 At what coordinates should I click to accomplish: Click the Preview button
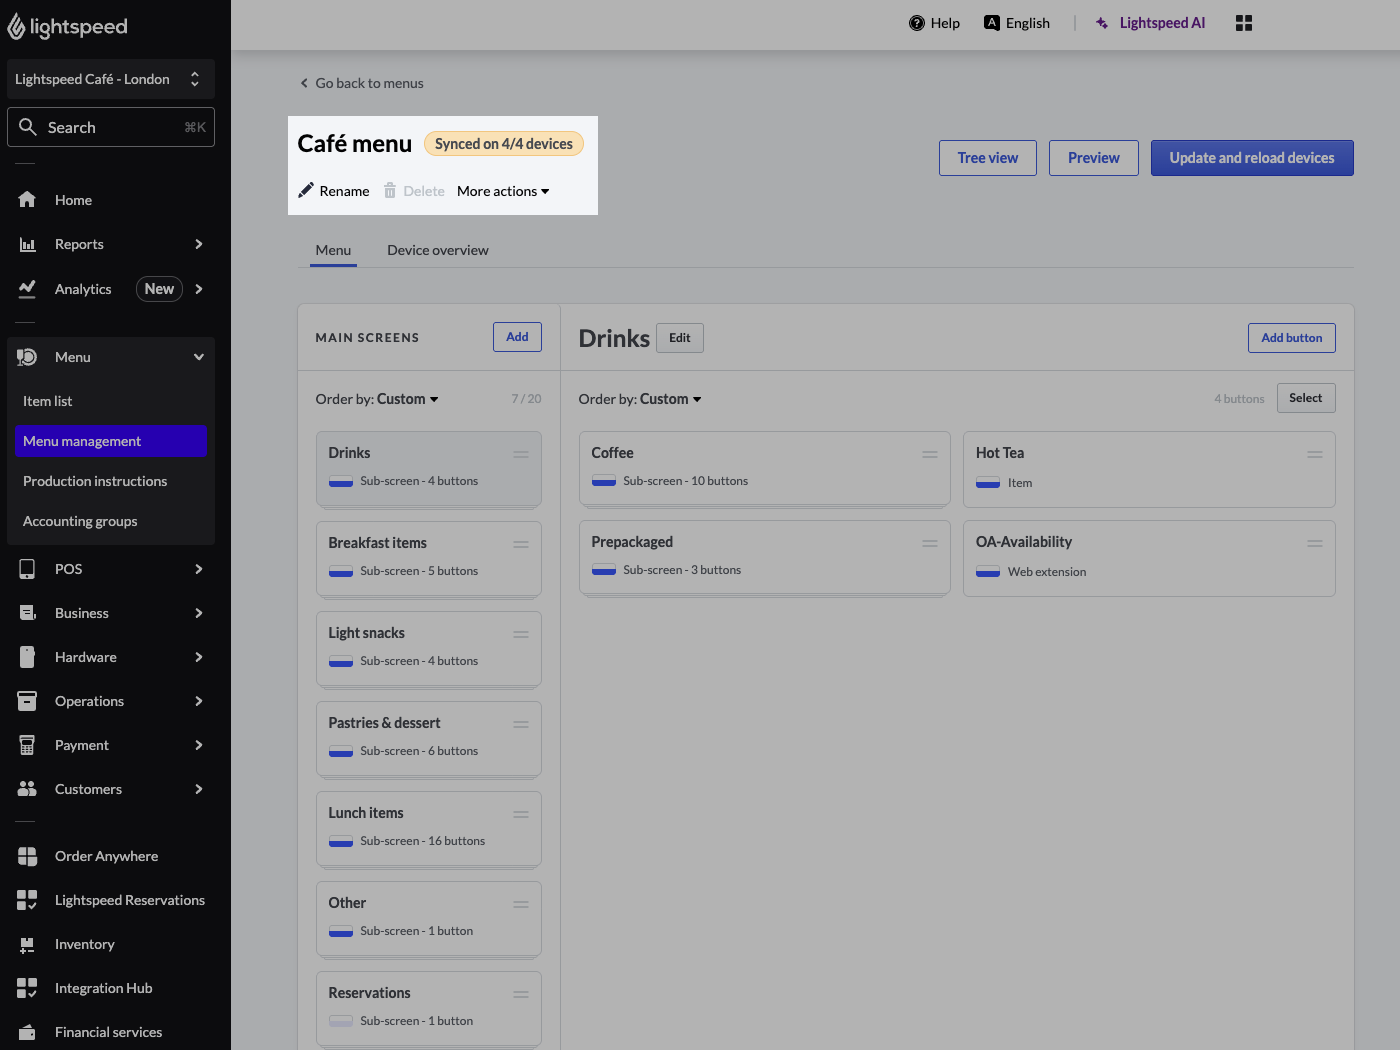(x=1094, y=158)
